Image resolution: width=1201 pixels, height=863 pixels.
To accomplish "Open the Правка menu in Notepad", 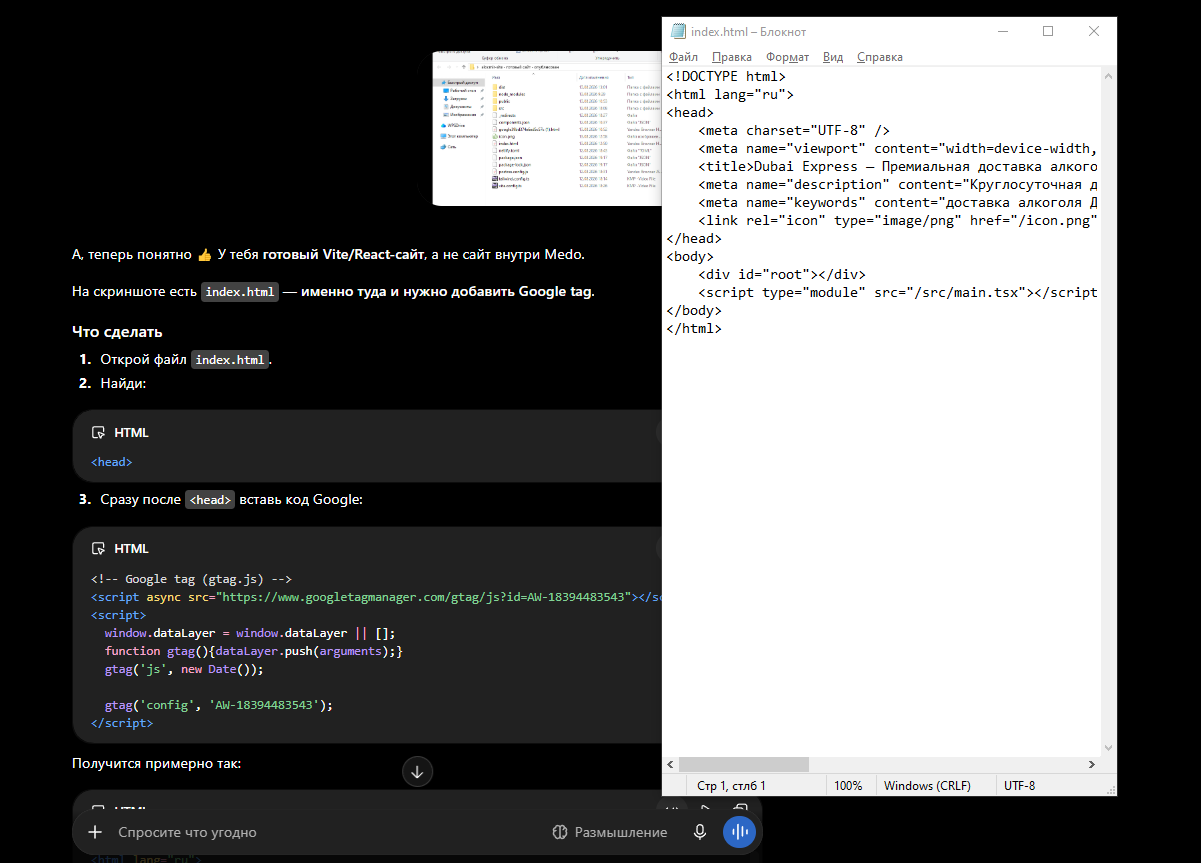I will click(732, 57).
